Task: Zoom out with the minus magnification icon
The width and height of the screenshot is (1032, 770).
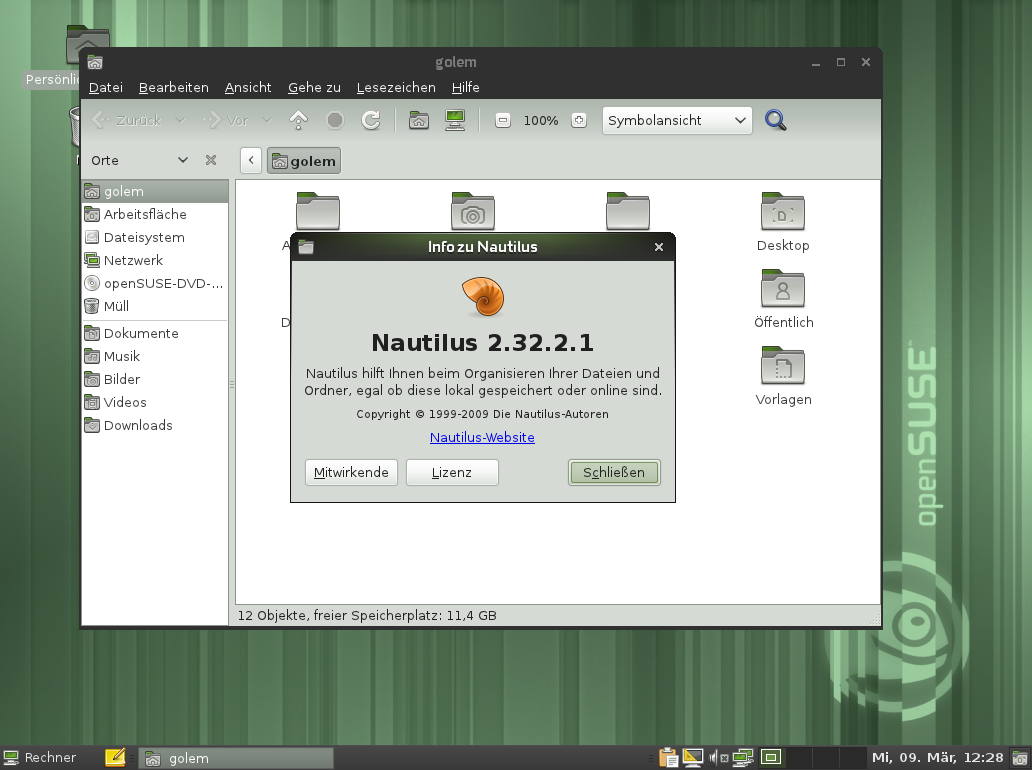Action: (x=503, y=119)
